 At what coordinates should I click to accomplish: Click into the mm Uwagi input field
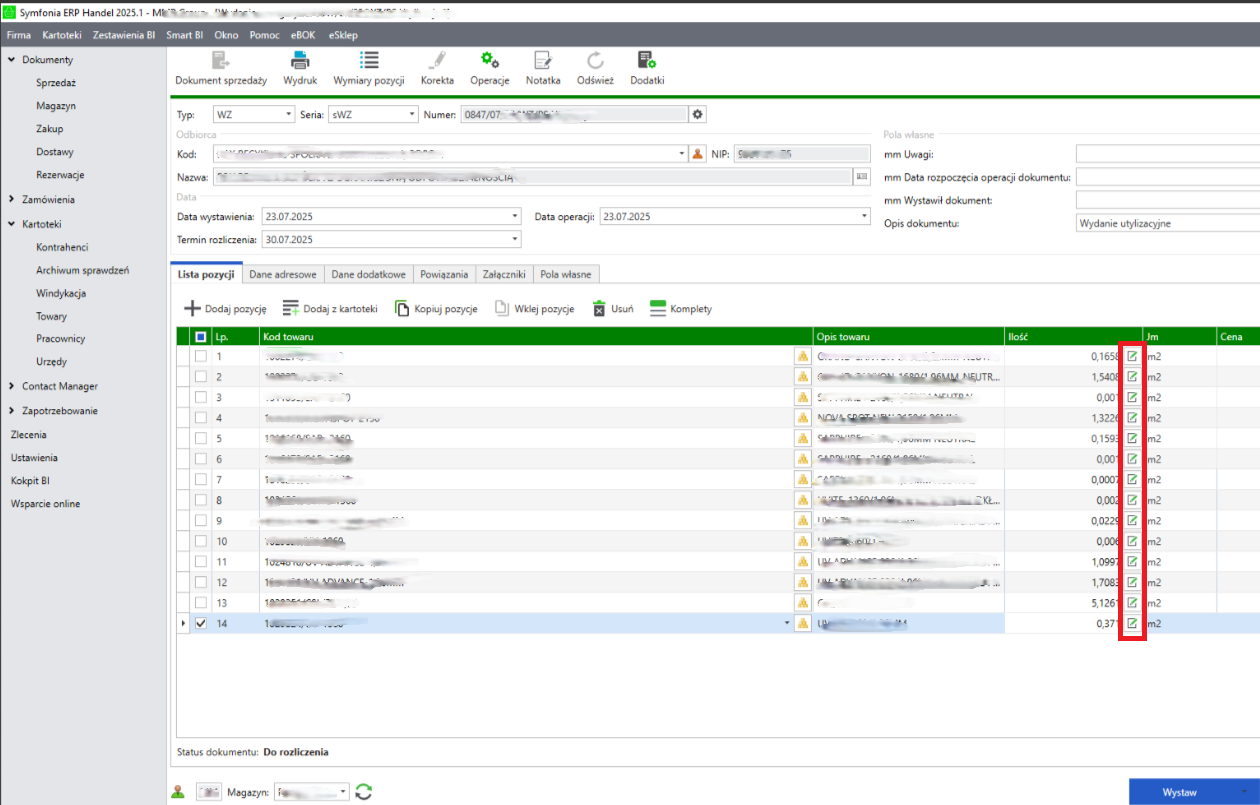tap(1168, 154)
